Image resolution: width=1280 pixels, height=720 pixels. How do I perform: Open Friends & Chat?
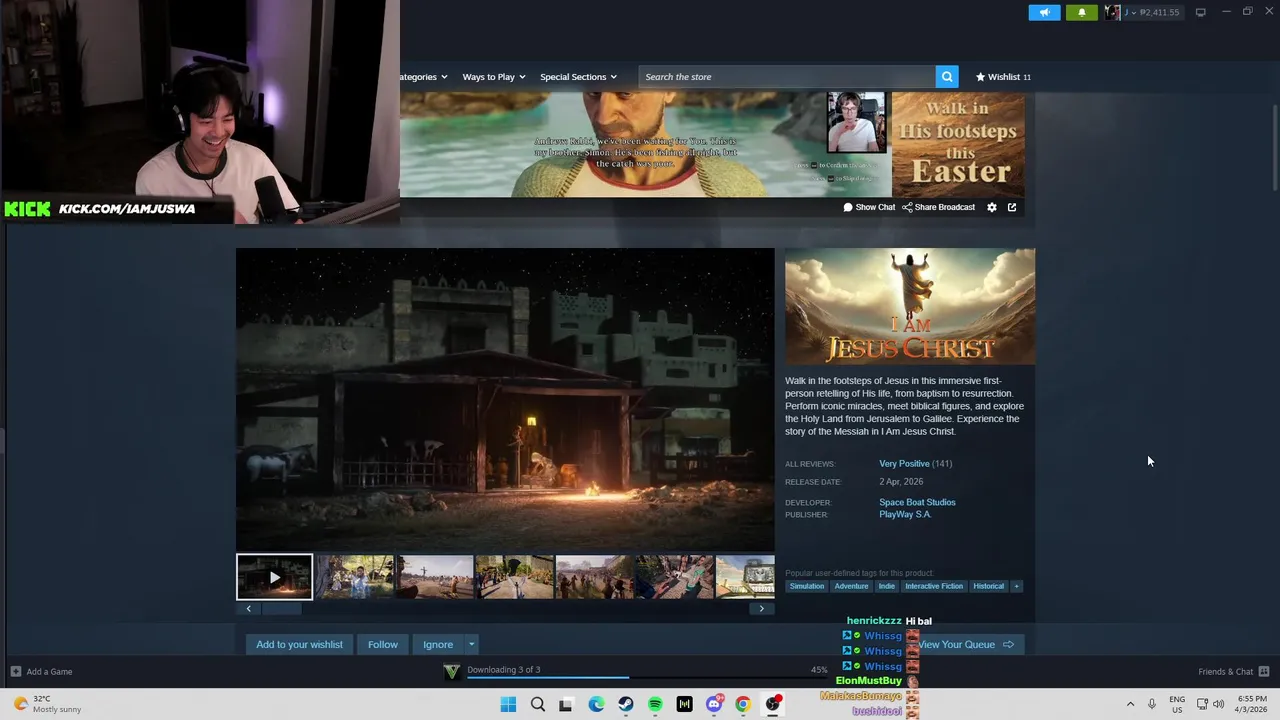1233,671
